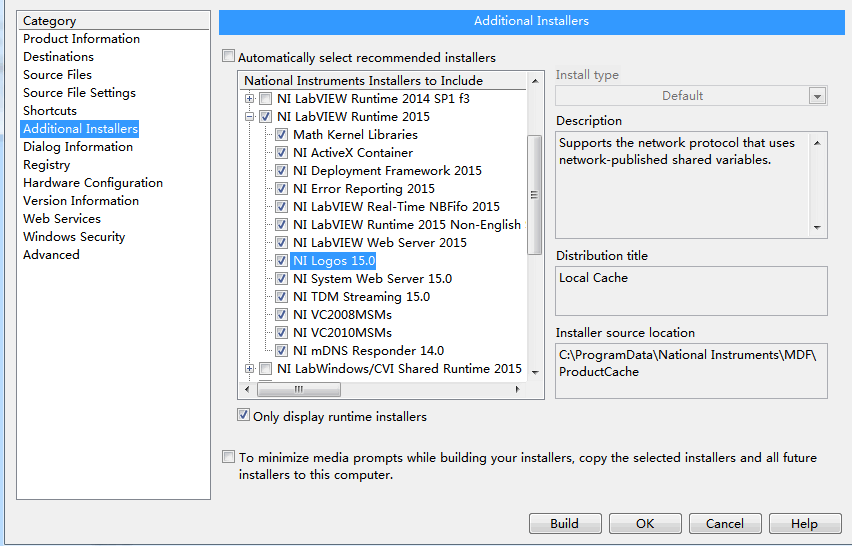The width and height of the screenshot is (852, 546).
Task: Select Shortcuts in the category list
Action: coord(50,110)
